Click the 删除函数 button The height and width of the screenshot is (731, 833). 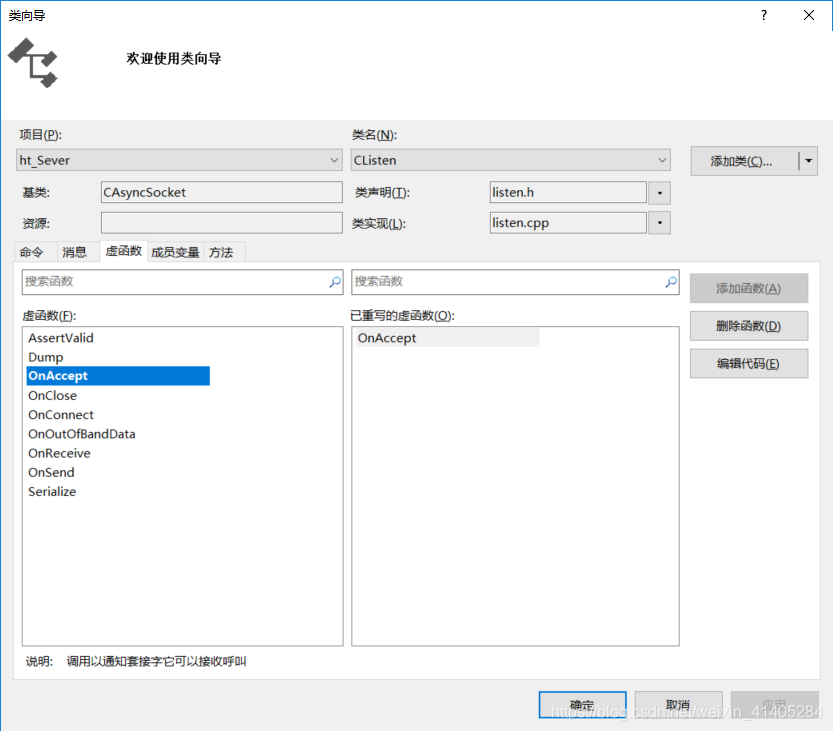[748, 325]
